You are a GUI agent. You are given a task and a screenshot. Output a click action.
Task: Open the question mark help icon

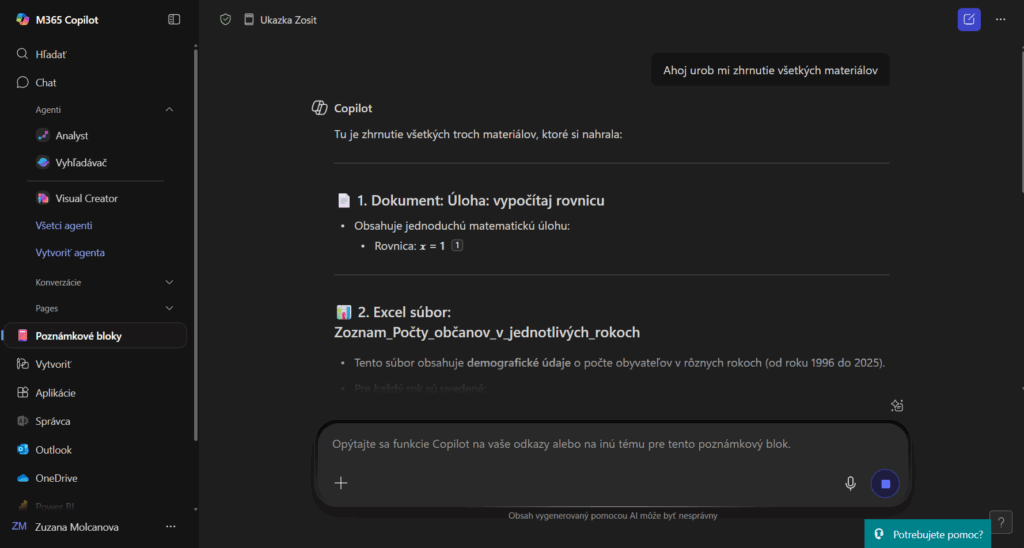coord(1000,522)
